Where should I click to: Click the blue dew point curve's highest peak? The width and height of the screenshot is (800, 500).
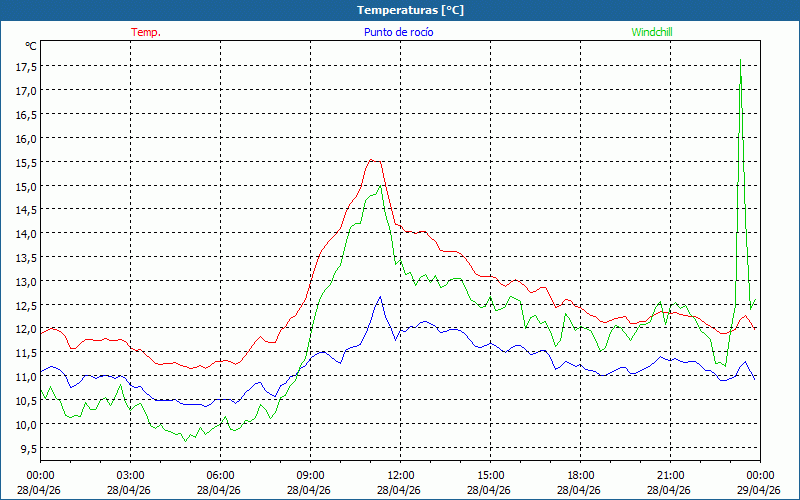click(380, 297)
